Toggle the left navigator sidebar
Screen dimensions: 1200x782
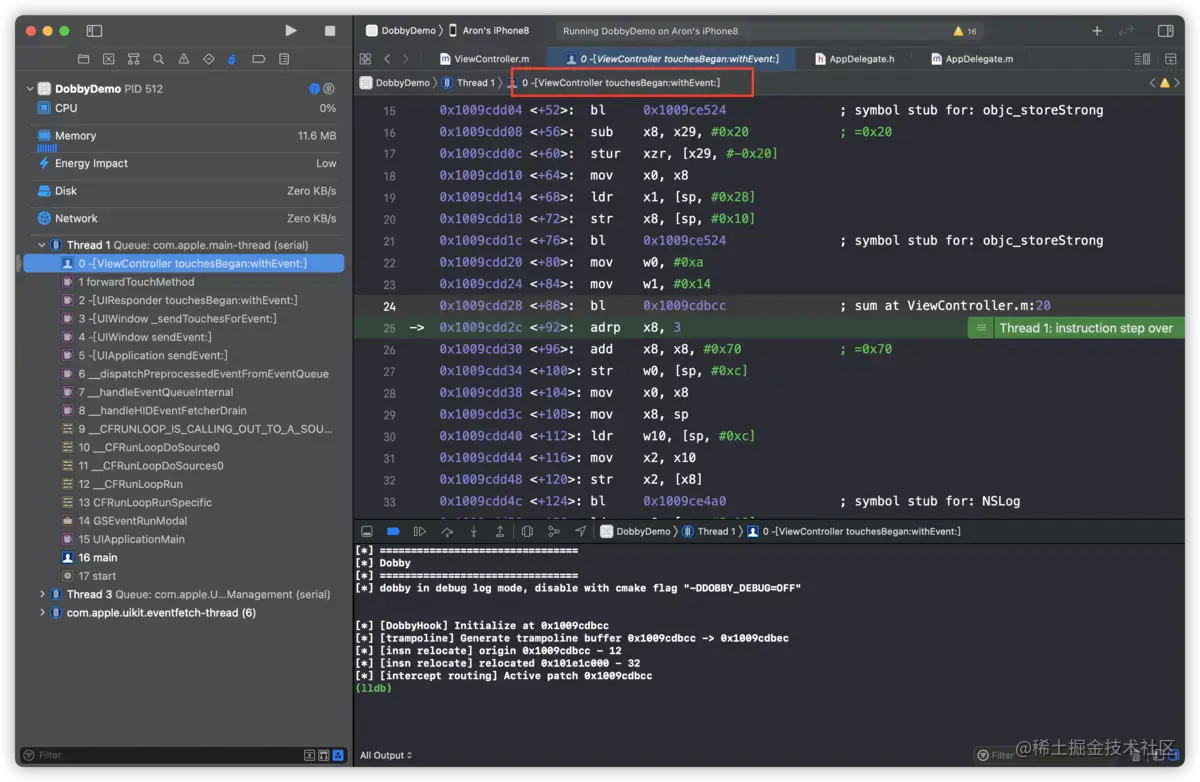pos(94,31)
